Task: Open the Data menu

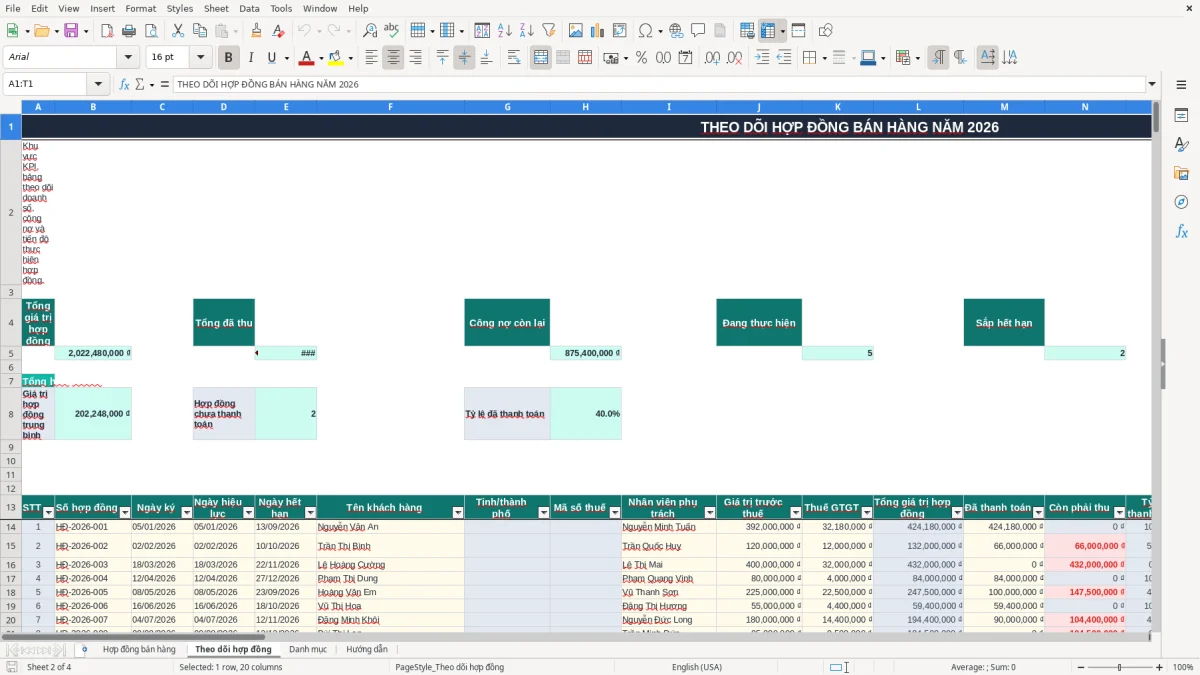Action: pos(249,8)
